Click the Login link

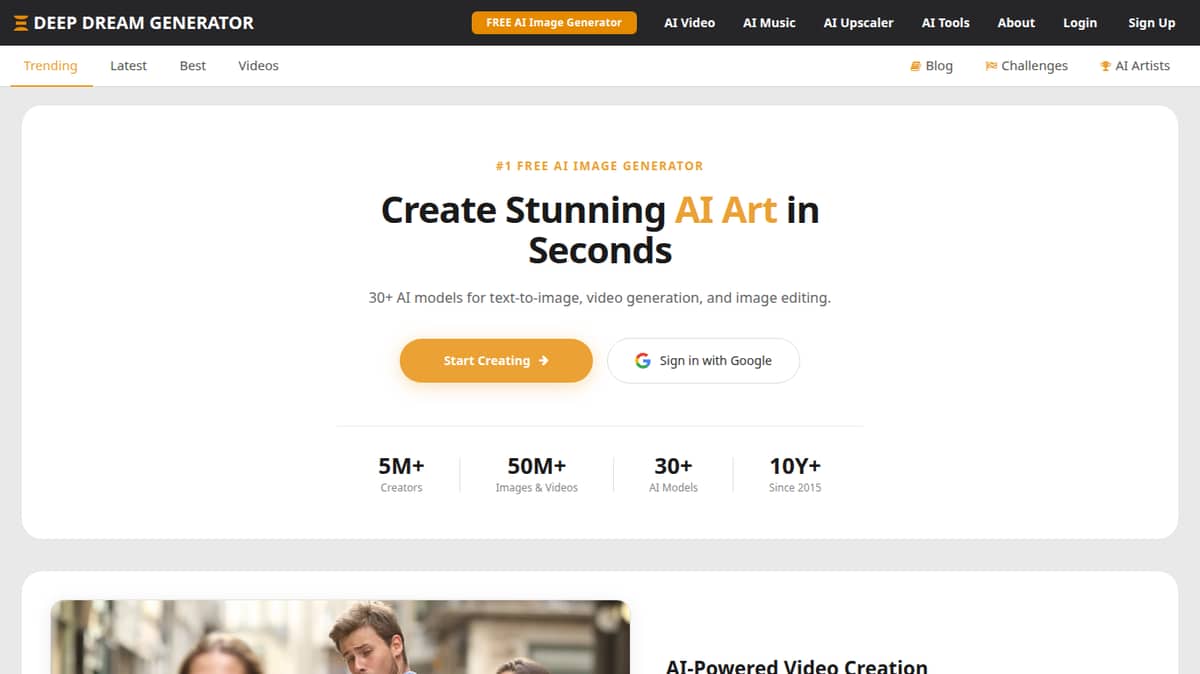(1080, 22)
